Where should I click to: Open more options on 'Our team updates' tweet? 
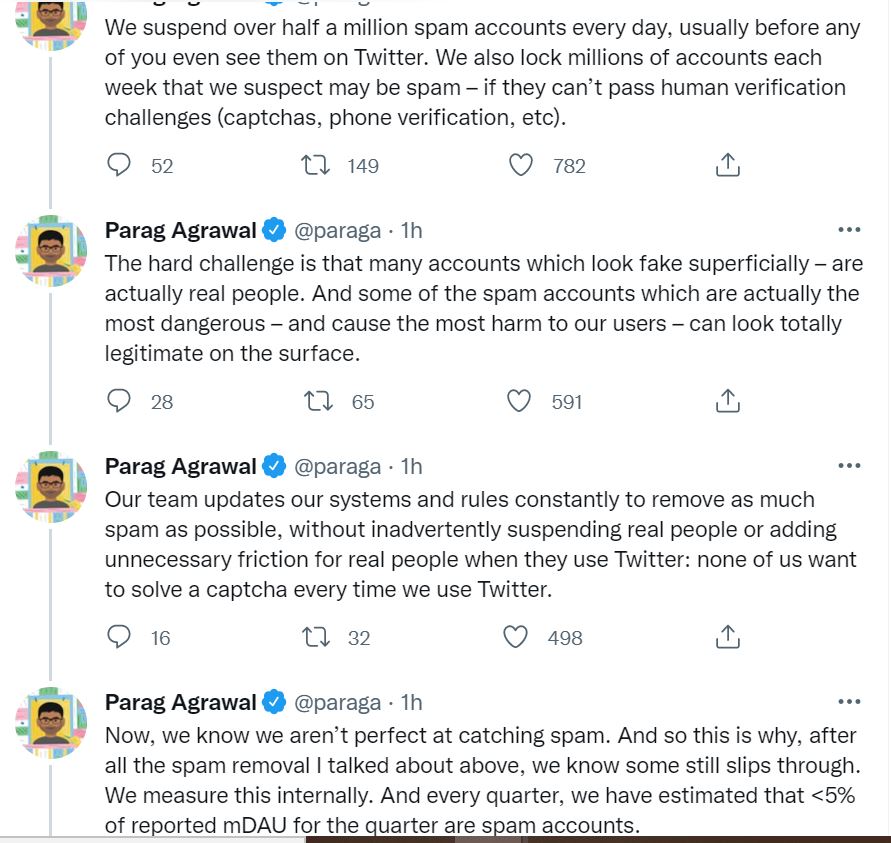(849, 466)
